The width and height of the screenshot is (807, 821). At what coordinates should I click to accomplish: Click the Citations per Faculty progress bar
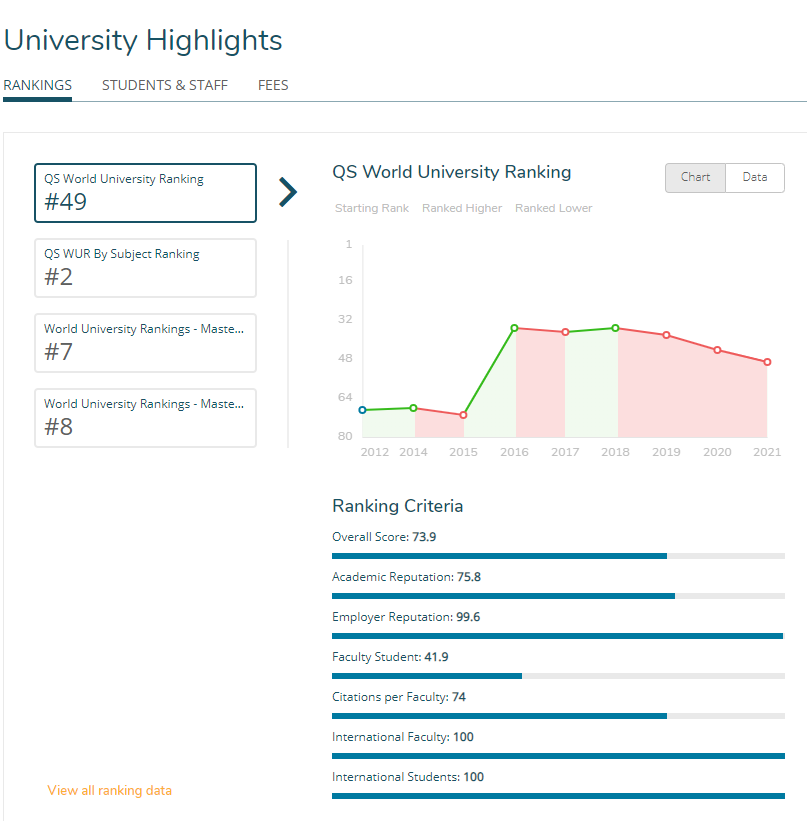tap(558, 716)
